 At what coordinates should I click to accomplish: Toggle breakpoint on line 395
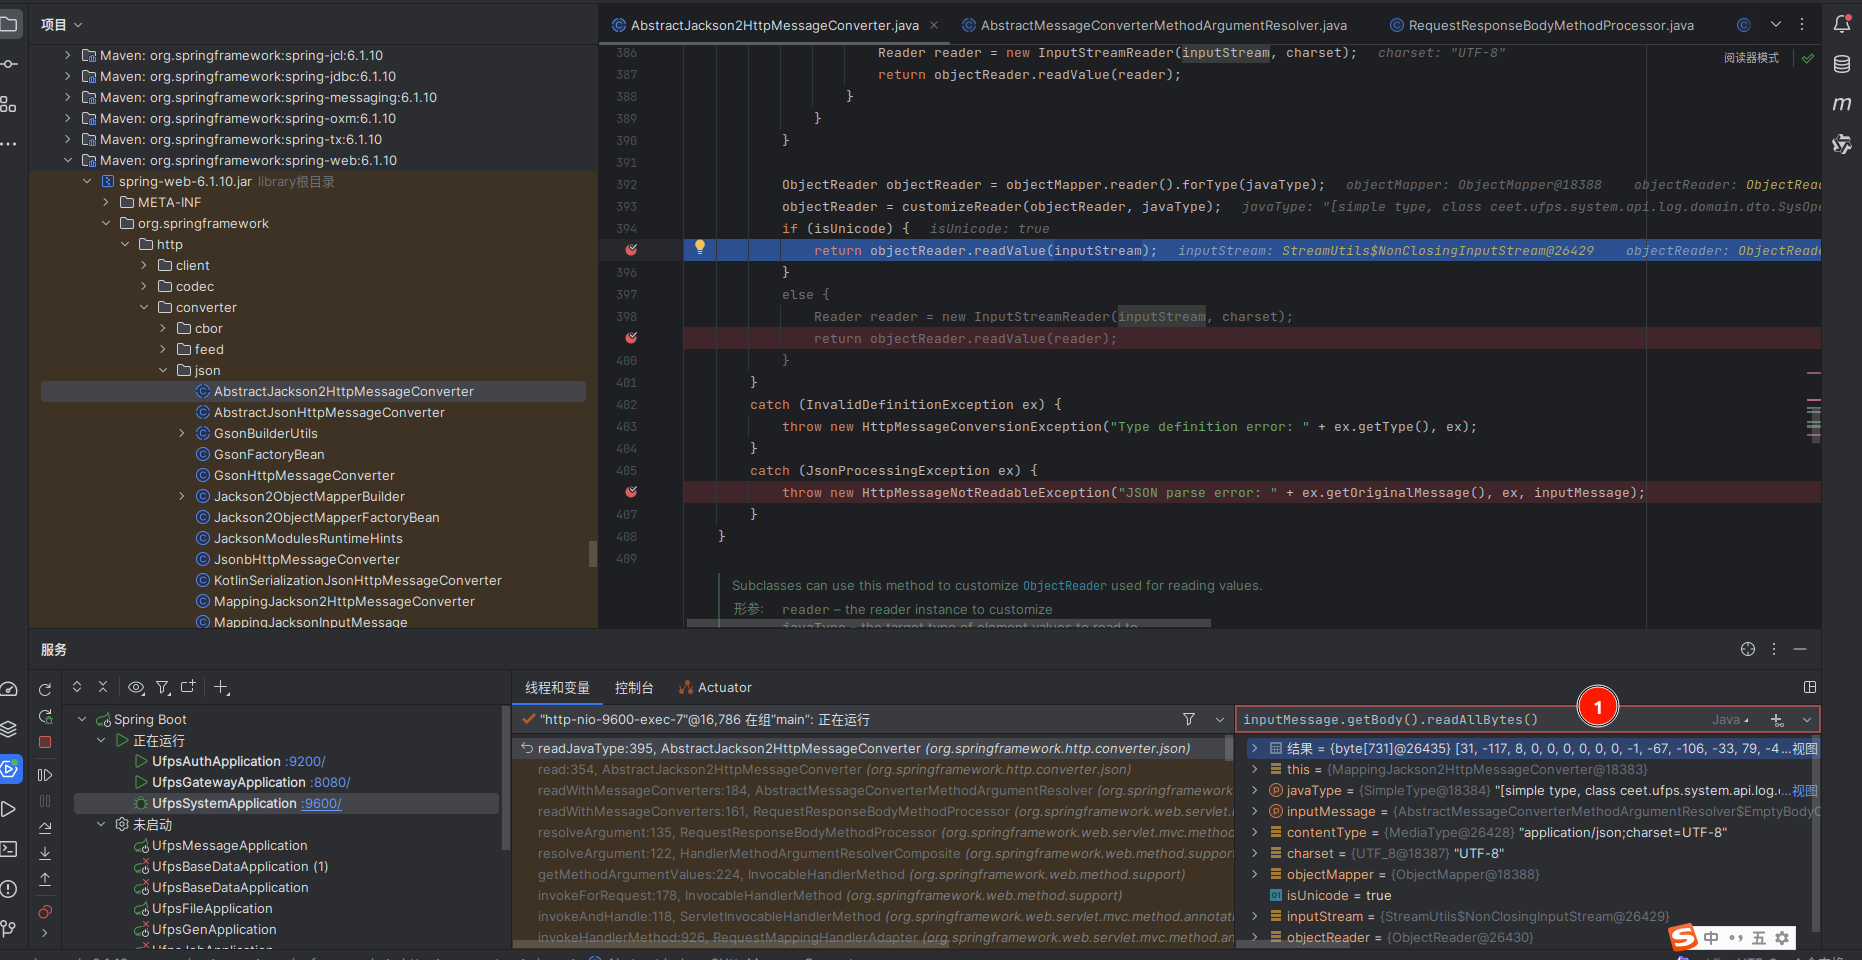tap(631, 250)
